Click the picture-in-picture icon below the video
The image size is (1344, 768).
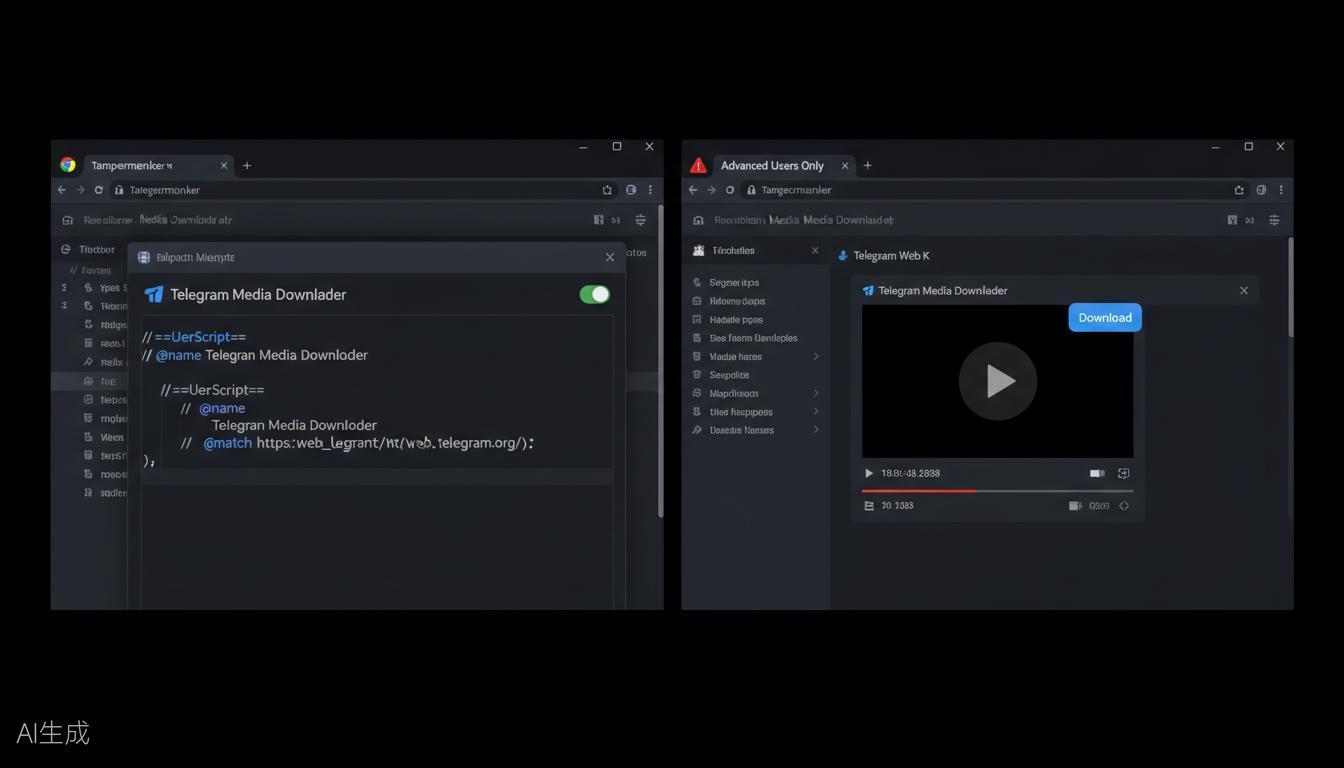pos(1097,473)
